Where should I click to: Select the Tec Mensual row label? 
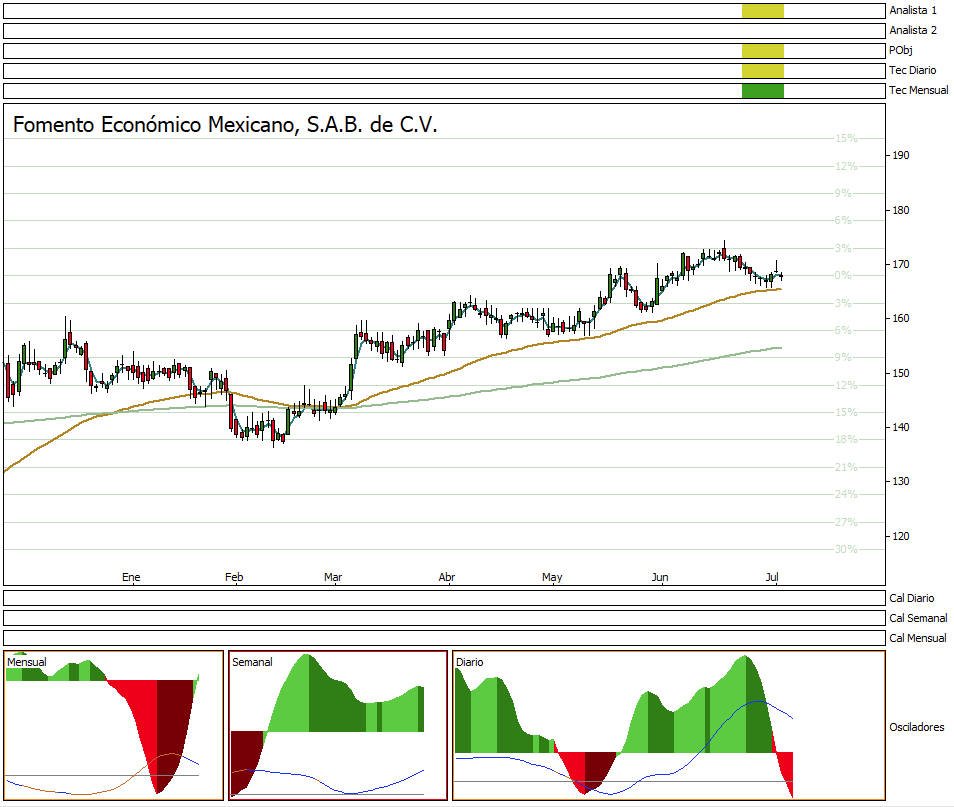click(919, 91)
